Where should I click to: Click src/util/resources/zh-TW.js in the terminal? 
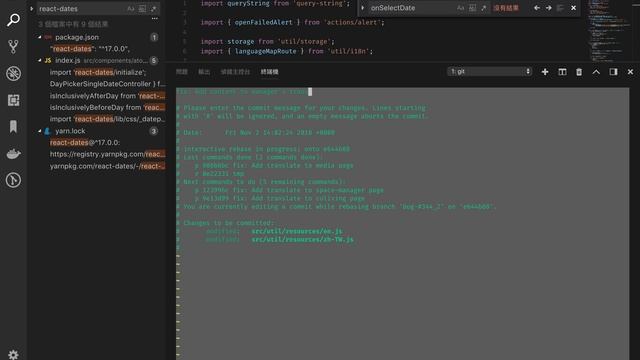click(302, 239)
